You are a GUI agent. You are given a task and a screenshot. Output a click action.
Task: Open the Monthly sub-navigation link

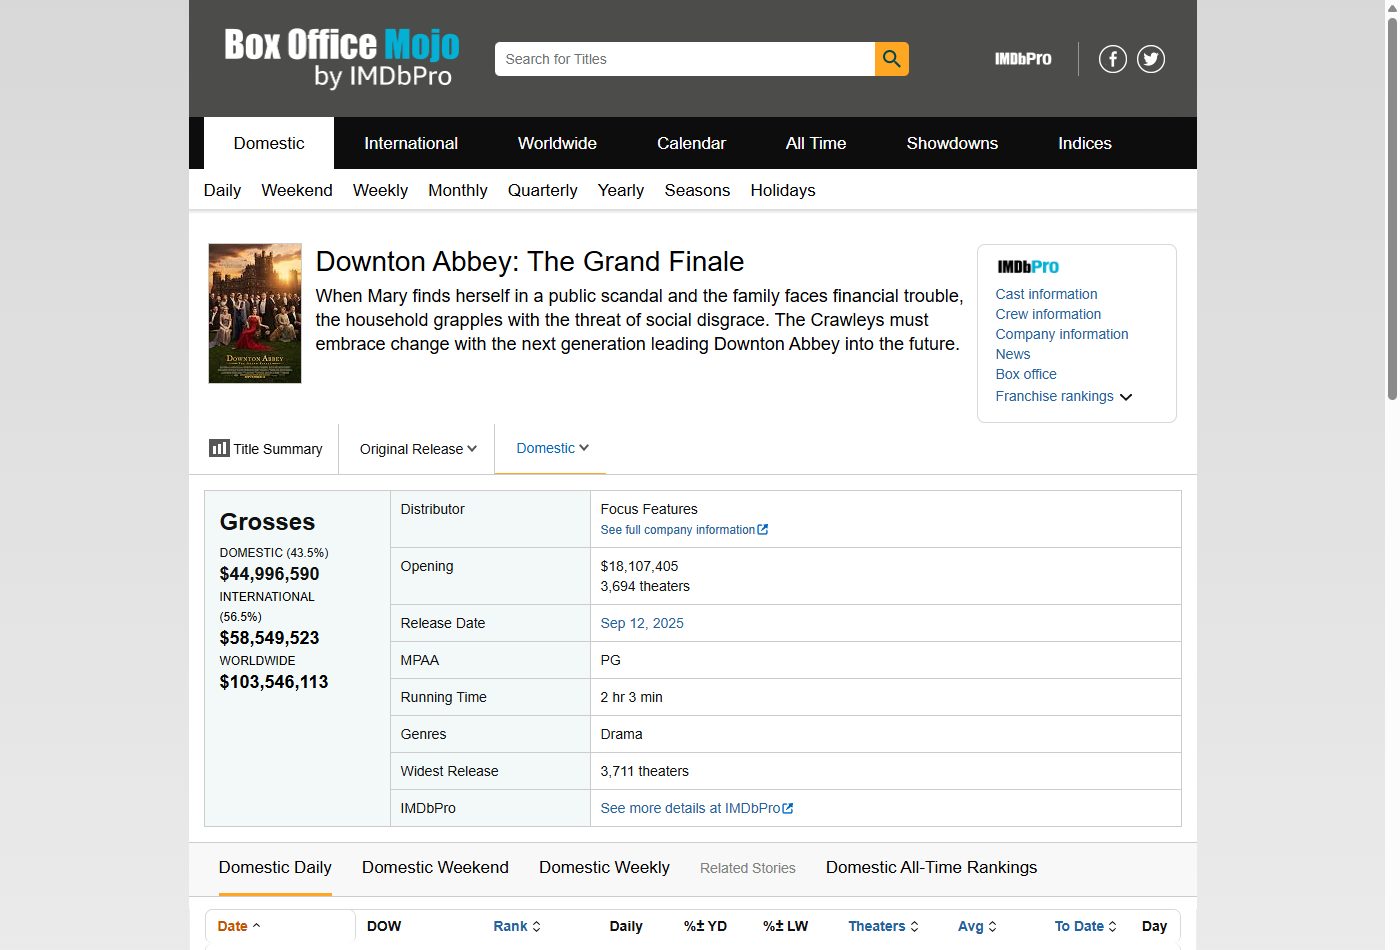(458, 190)
